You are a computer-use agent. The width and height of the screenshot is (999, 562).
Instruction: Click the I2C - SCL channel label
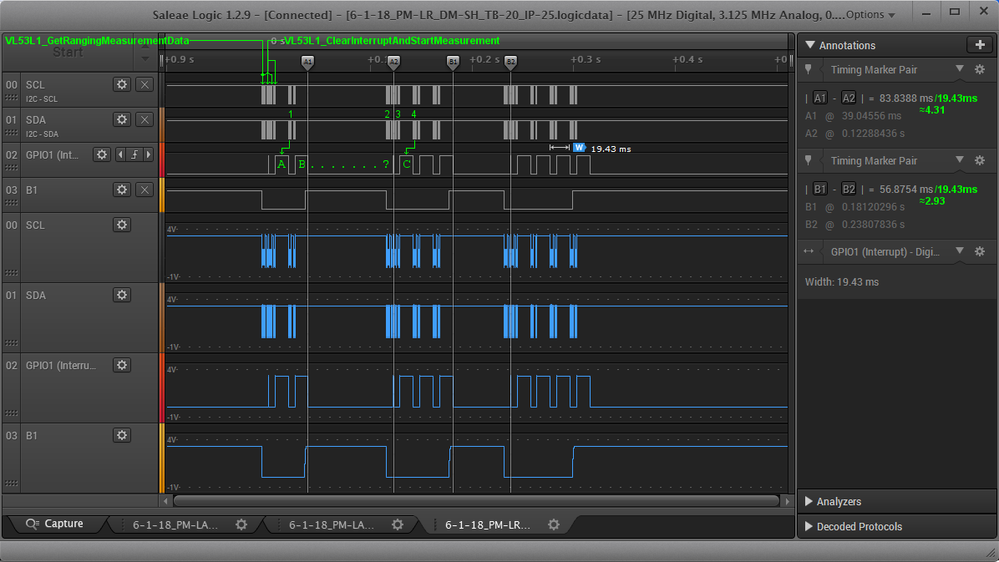point(41,99)
